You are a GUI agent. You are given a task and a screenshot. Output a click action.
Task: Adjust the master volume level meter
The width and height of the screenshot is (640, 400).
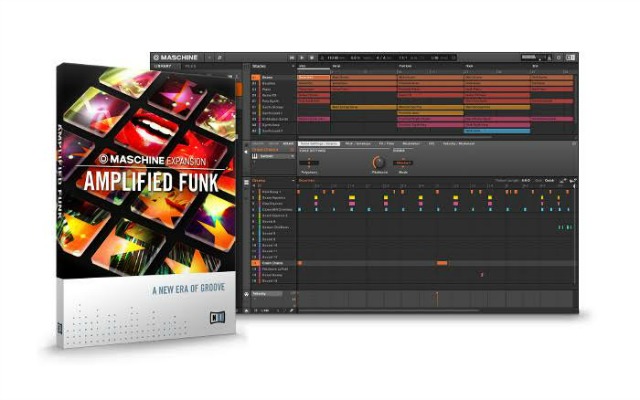533,57
